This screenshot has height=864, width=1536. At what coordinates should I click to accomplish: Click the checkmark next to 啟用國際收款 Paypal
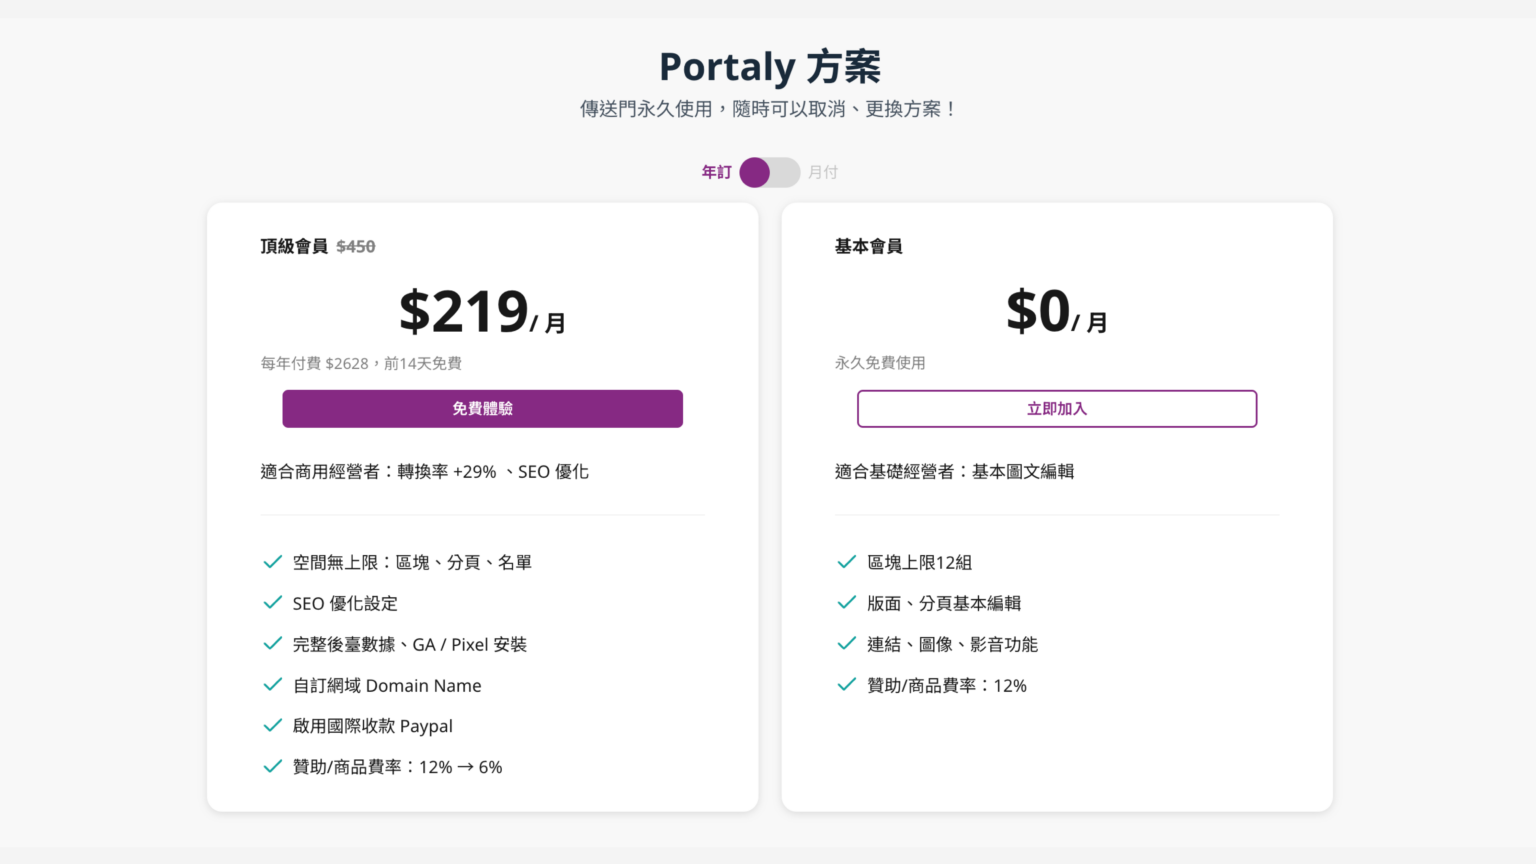point(272,726)
